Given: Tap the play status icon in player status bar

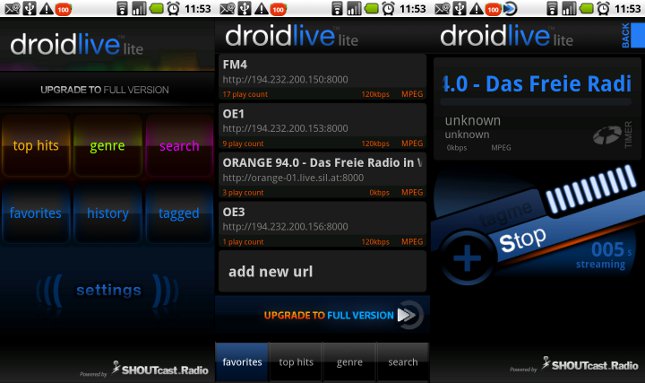Looking at the screenshot, I should [x=510, y=9].
